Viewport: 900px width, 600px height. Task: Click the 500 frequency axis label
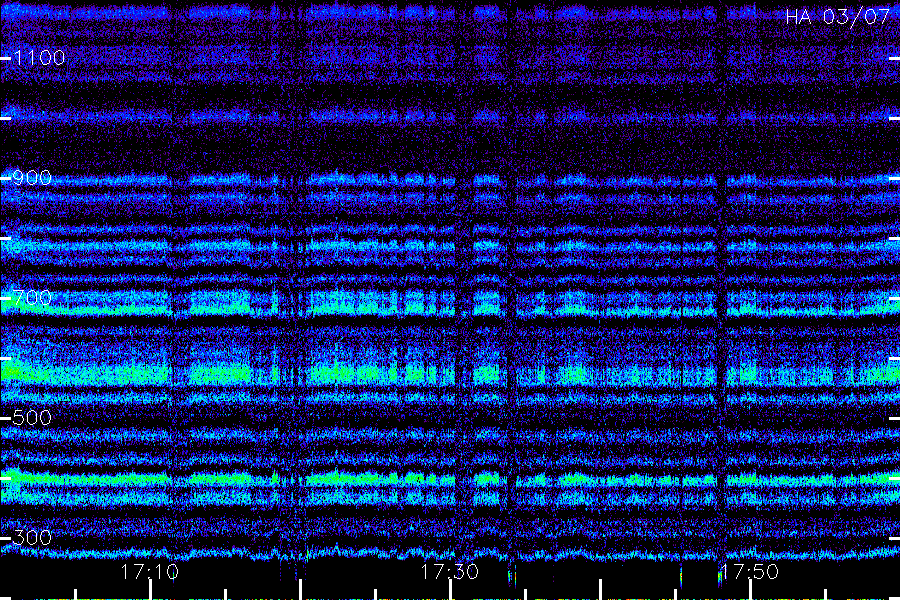coord(32,417)
